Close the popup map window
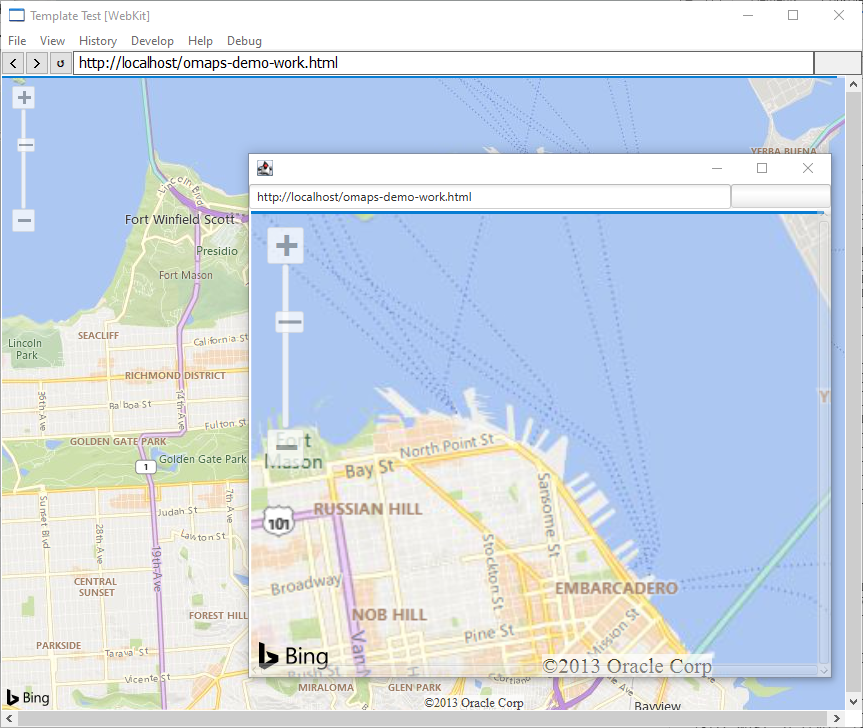Viewport: 863px width, 728px height. [x=807, y=168]
